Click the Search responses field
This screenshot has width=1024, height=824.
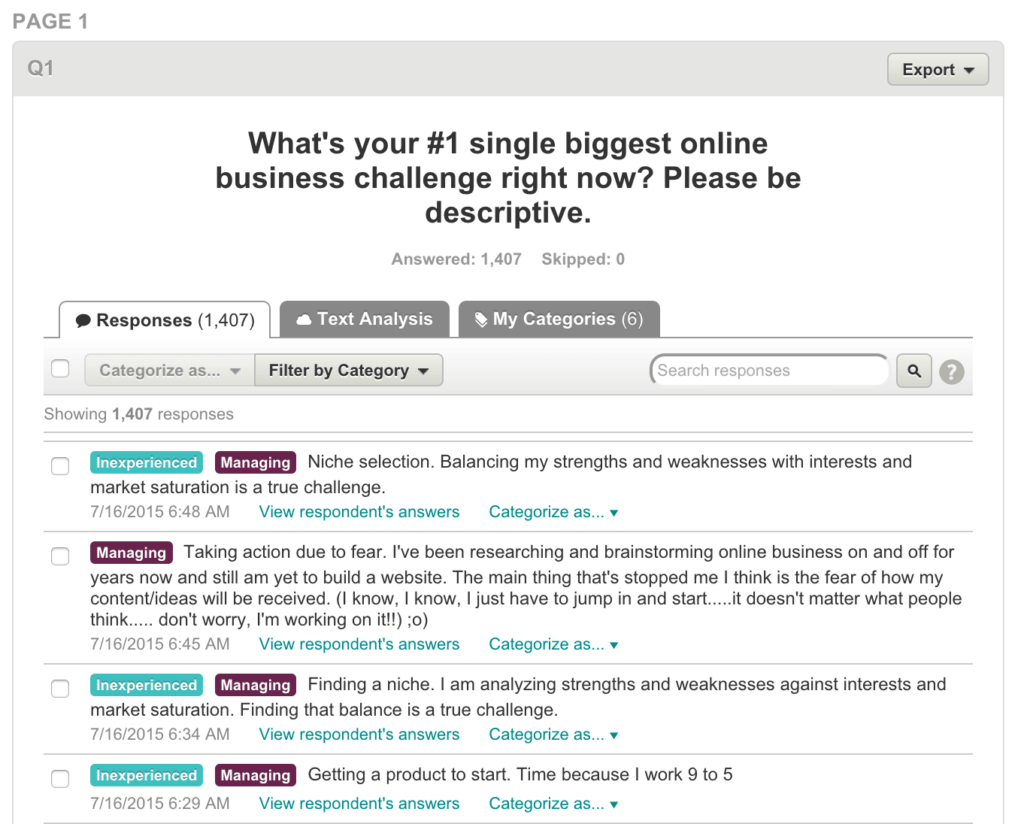[769, 370]
